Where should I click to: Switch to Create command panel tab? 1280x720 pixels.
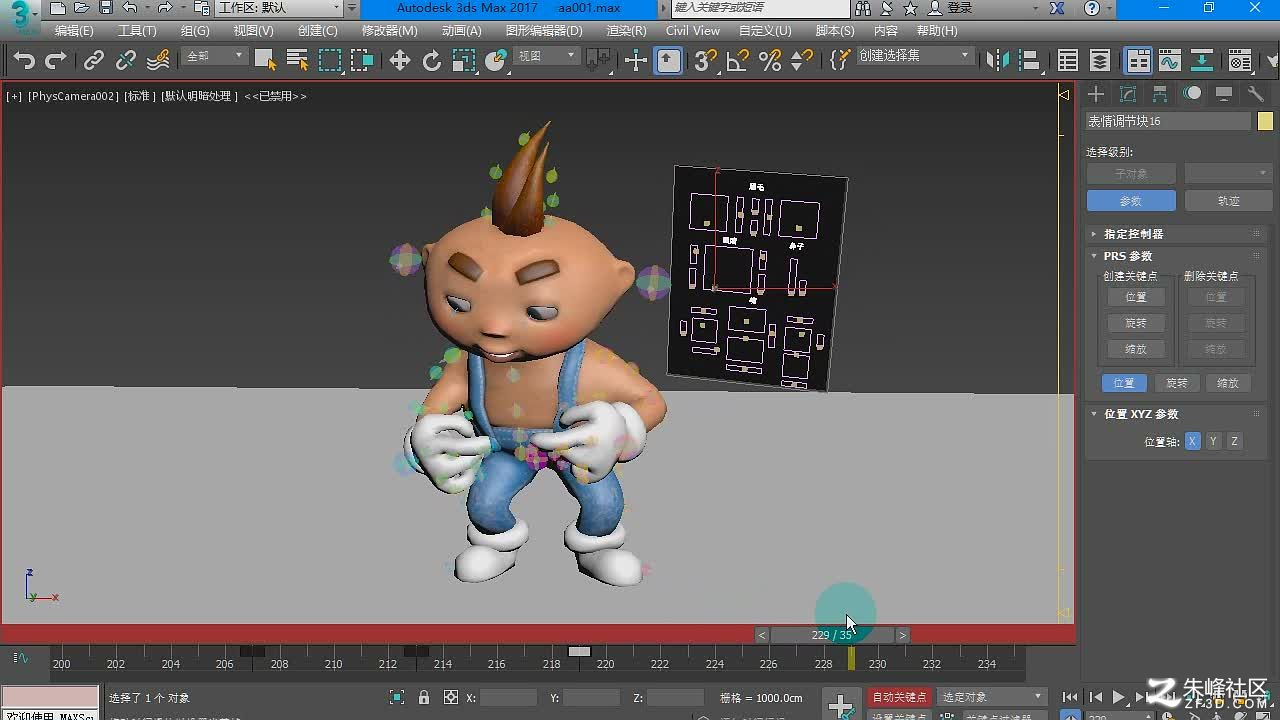pyautogui.click(x=1096, y=94)
